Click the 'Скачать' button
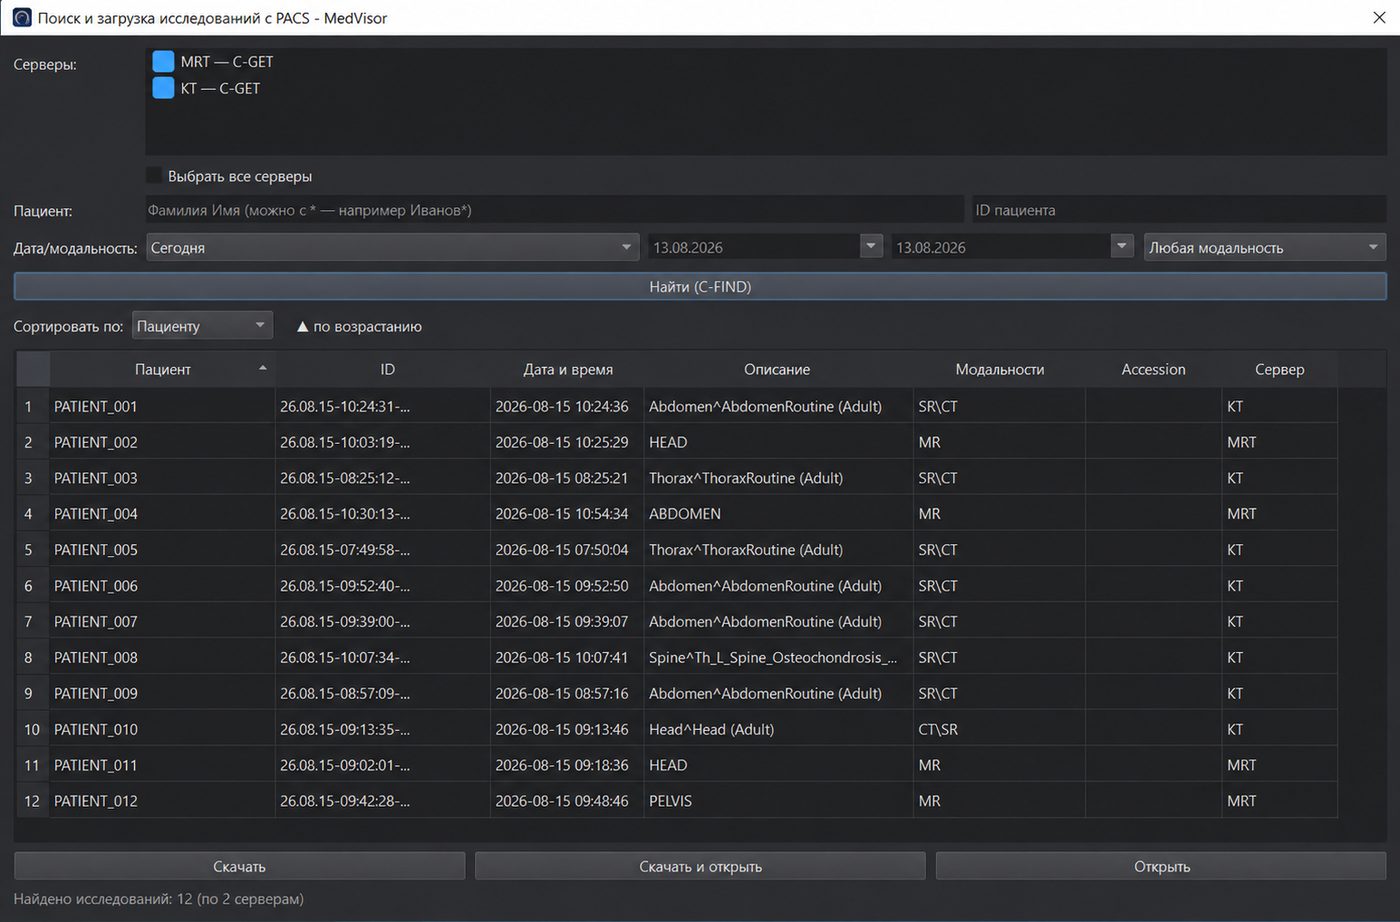This screenshot has height=922, width=1400. (x=240, y=867)
